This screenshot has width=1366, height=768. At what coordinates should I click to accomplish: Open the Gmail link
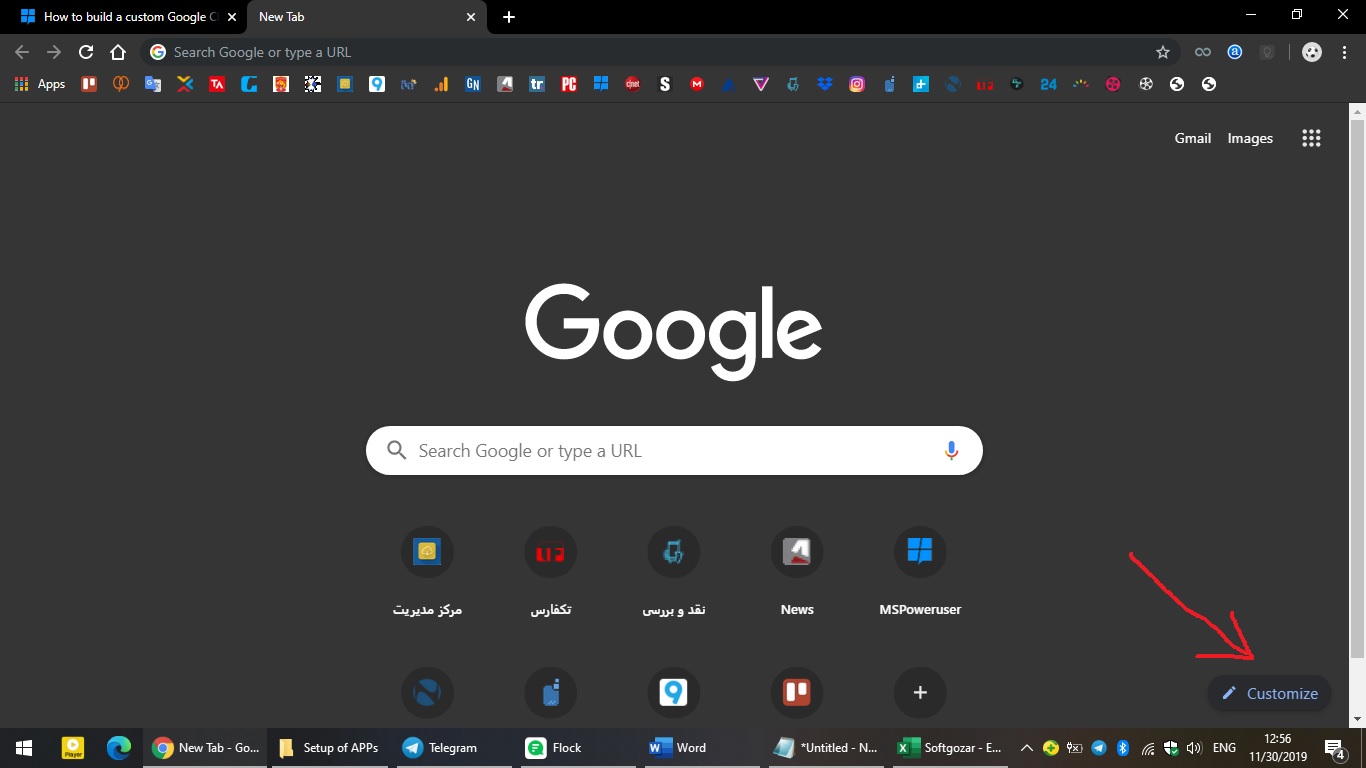(x=1192, y=138)
